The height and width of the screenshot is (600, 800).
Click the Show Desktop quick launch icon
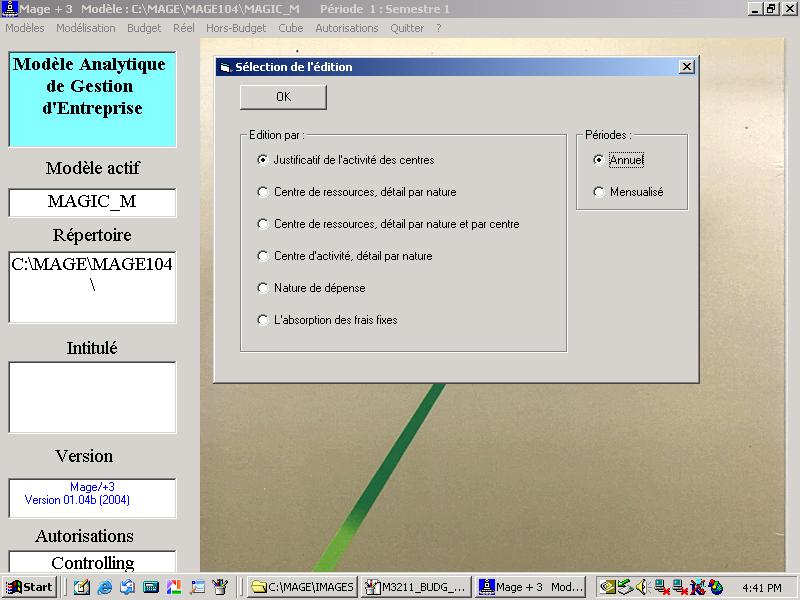[82, 587]
